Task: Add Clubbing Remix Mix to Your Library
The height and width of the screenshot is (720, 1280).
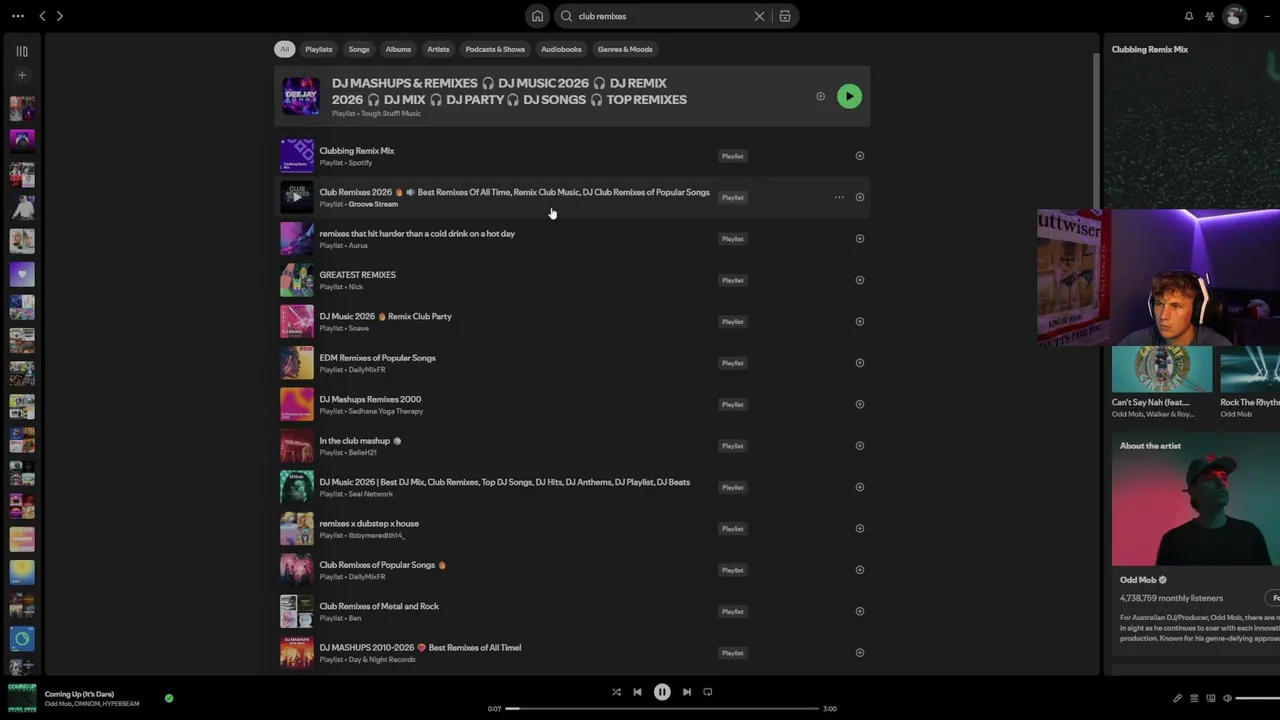Action: [860, 156]
